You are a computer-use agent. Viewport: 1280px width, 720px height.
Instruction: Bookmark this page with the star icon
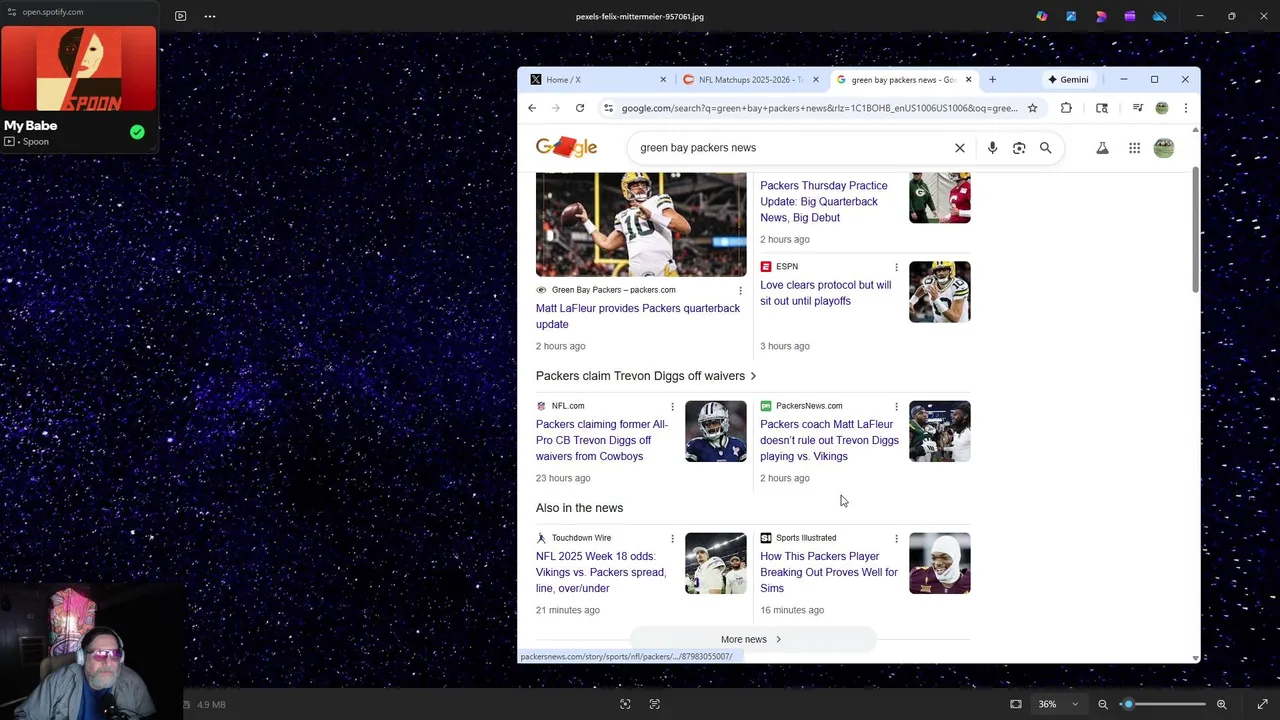click(x=1033, y=108)
